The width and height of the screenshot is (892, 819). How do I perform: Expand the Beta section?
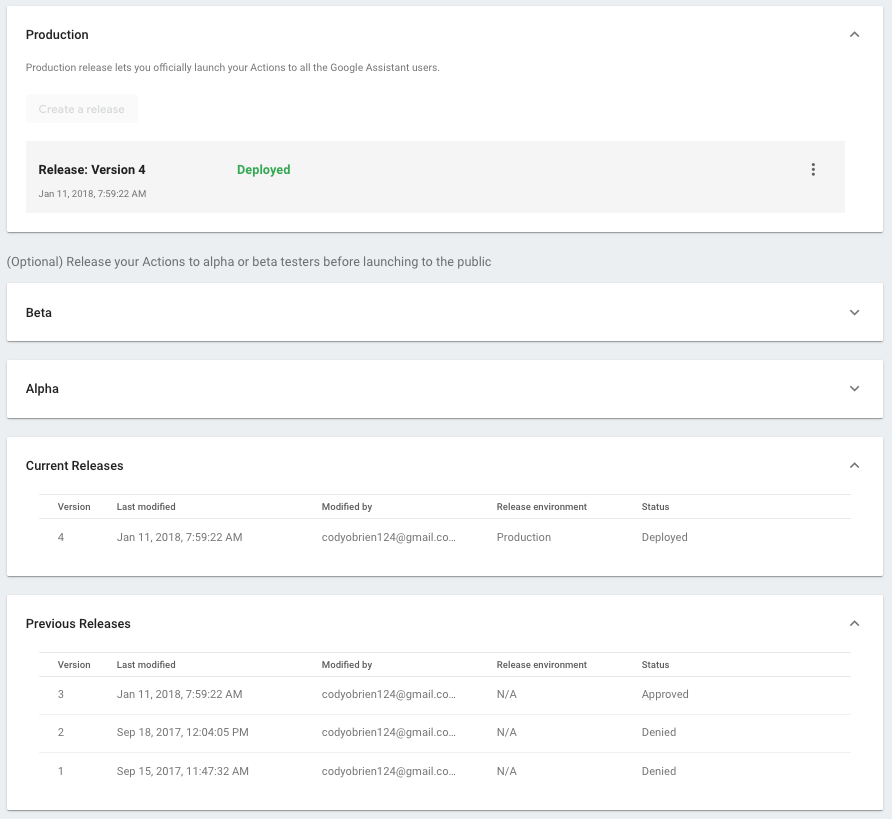[855, 312]
